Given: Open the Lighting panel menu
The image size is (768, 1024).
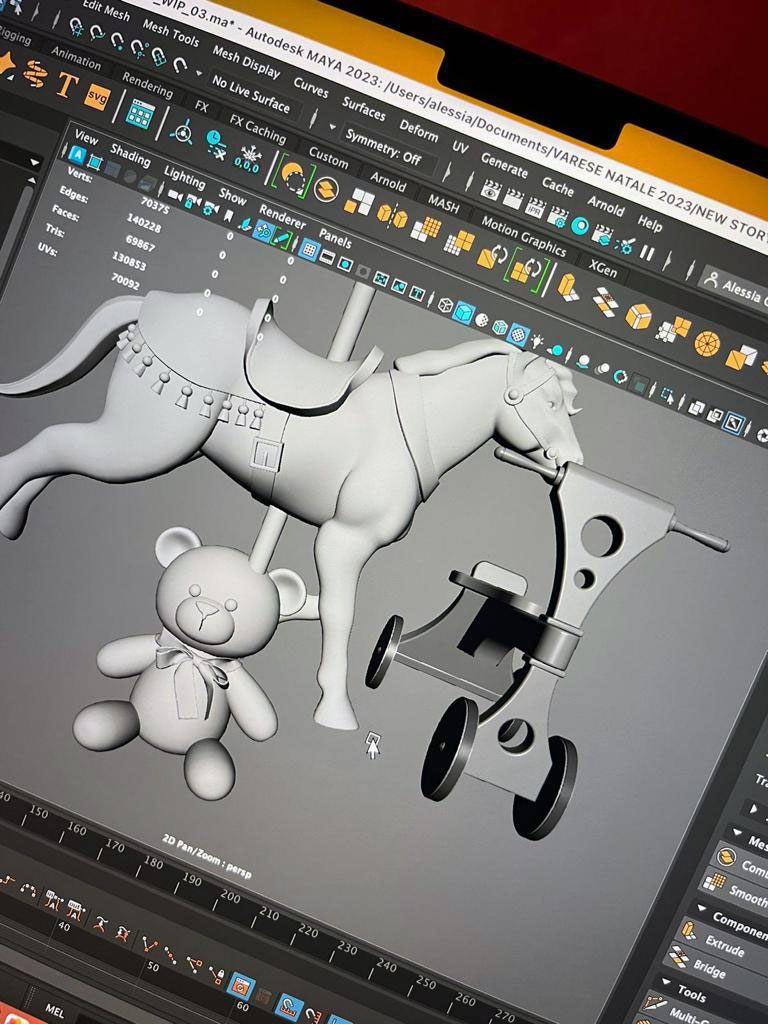Looking at the screenshot, I should pos(184,176).
